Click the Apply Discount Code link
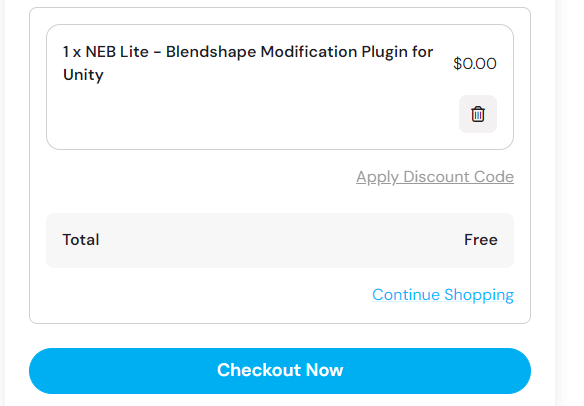Viewport: 584px width, 406px height. [435, 177]
